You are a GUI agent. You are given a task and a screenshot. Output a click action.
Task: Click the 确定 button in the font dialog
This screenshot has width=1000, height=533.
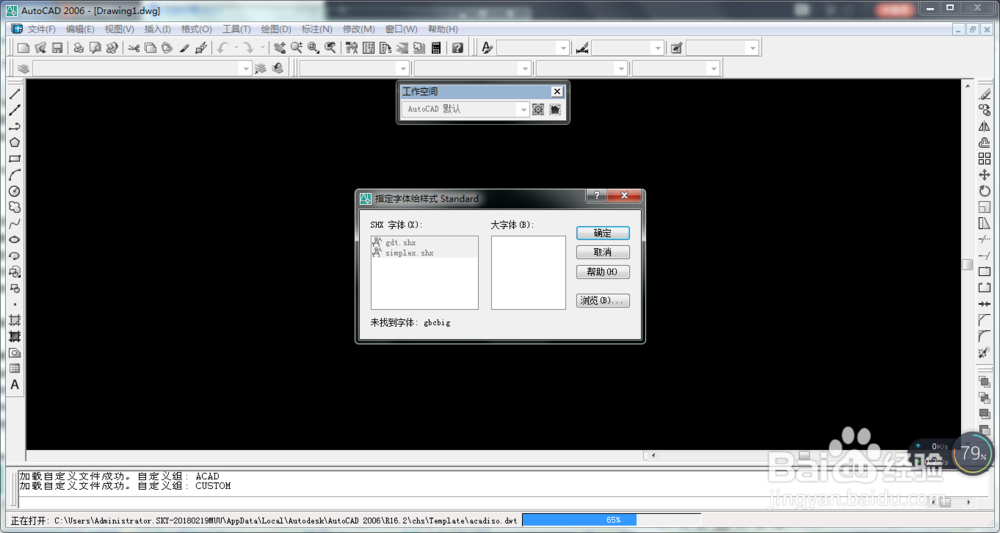(603, 233)
